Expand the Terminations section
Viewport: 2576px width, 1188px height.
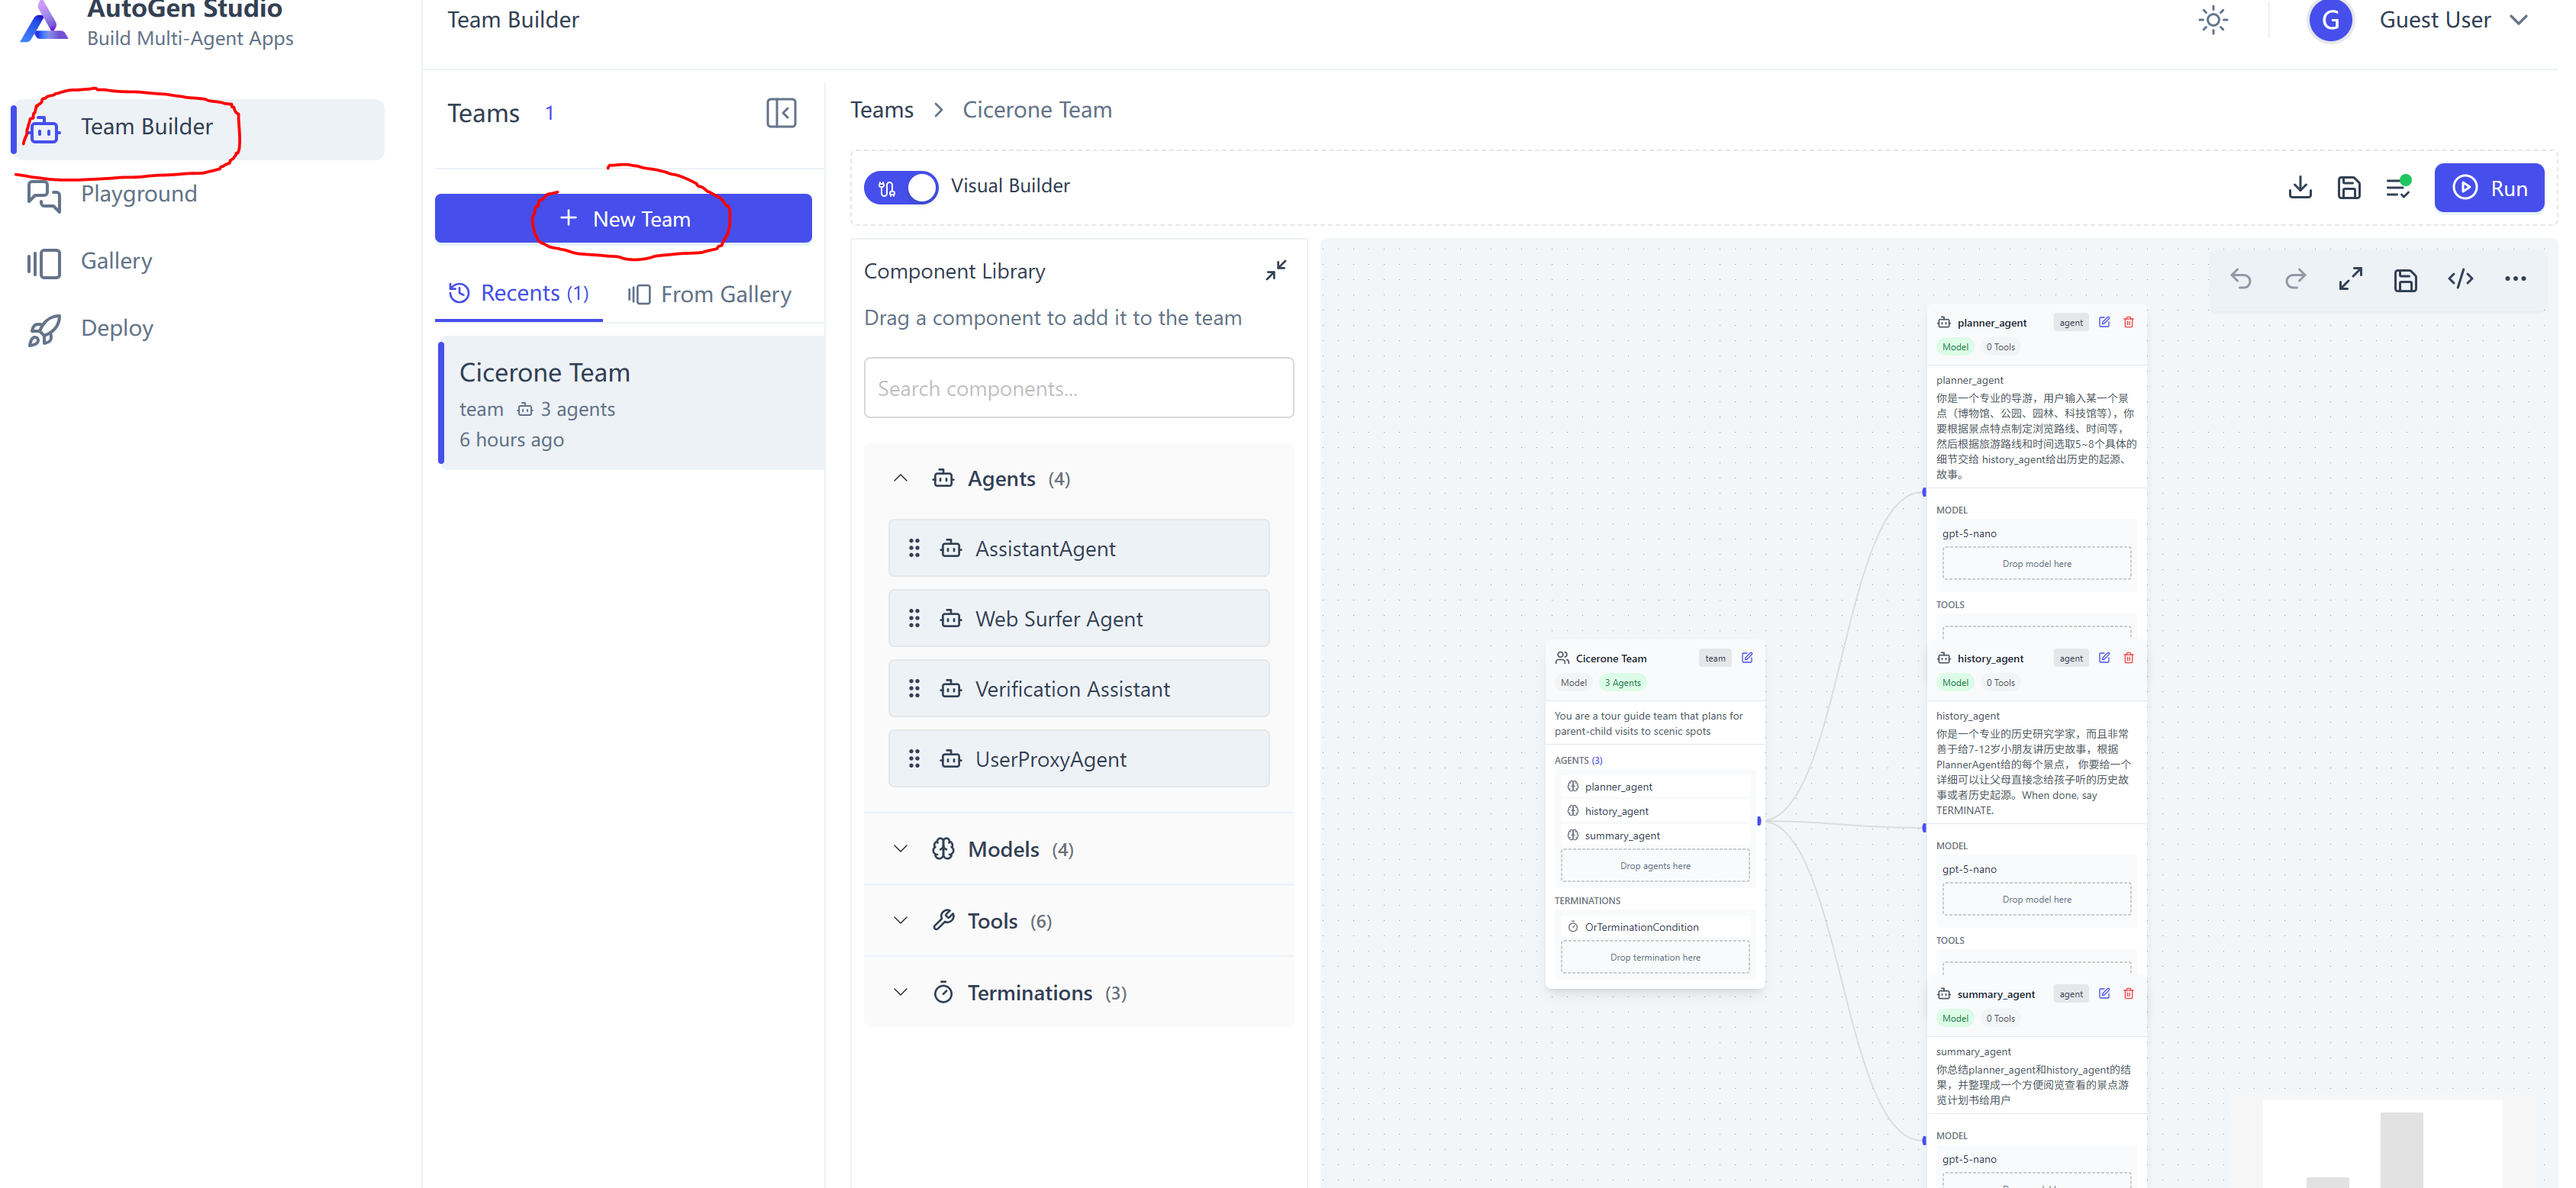pyautogui.click(x=900, y=992)
